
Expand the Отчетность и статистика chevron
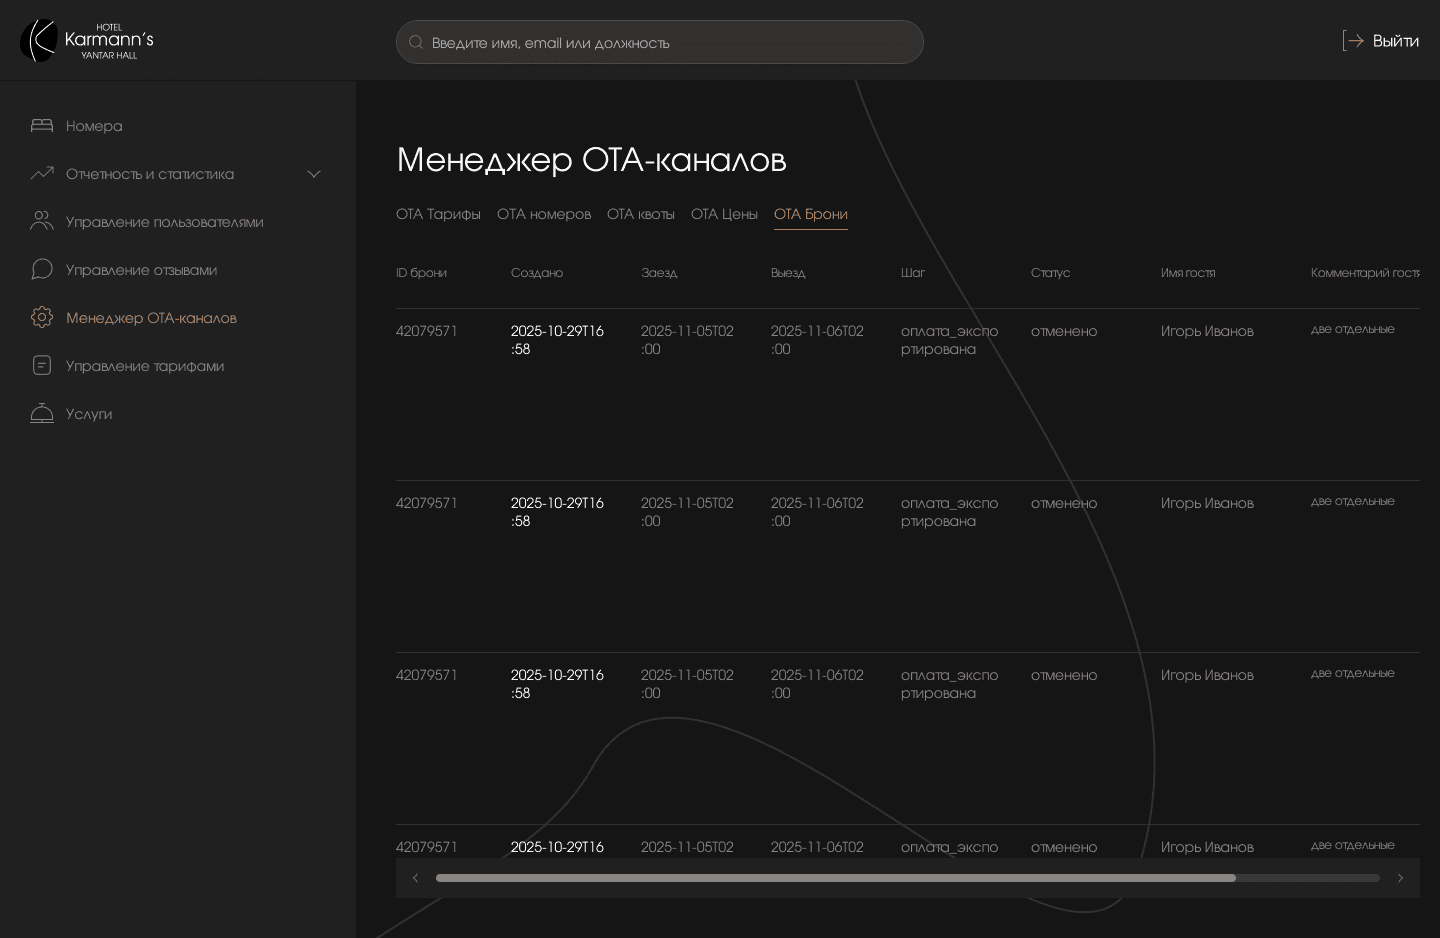click(314, 174)
